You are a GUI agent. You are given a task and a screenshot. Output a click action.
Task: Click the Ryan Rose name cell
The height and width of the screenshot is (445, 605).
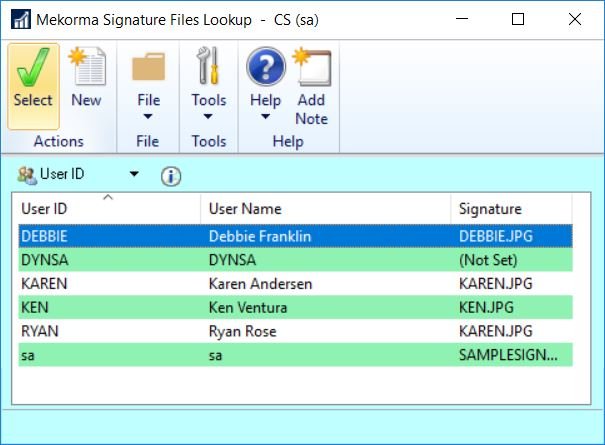[243, 332]
